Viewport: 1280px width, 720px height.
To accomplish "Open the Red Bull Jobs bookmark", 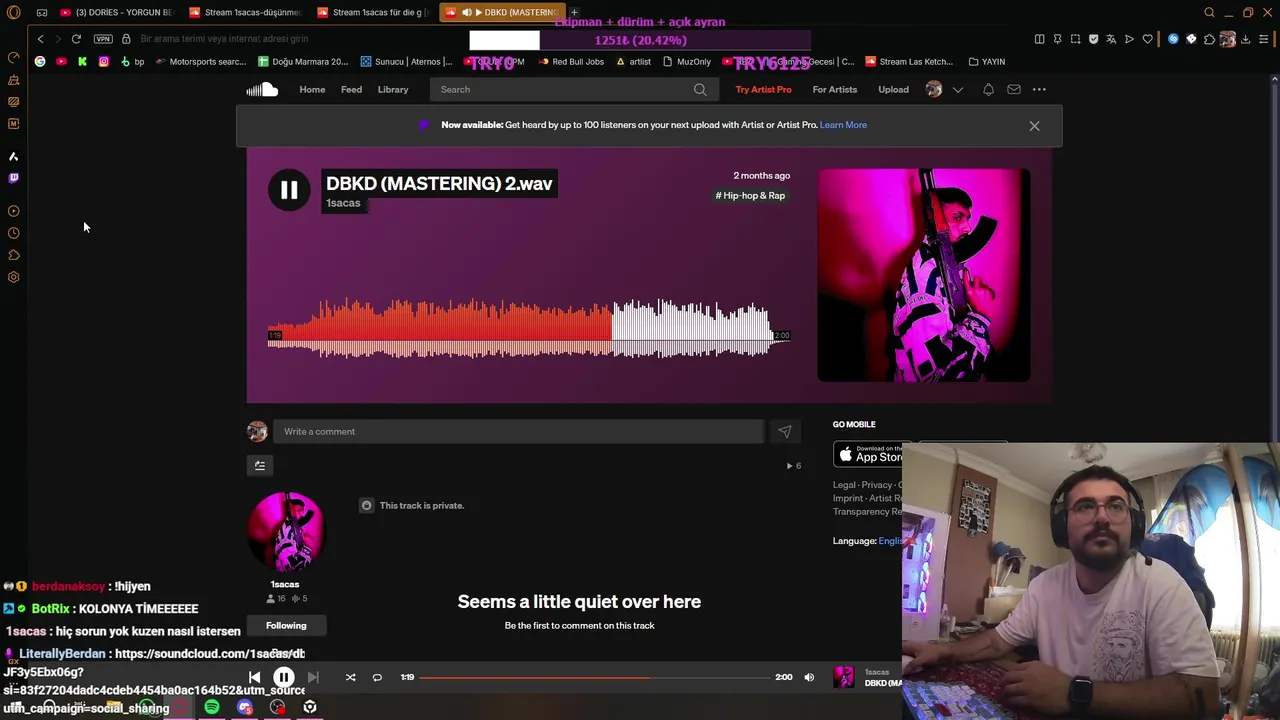I will click(570, 61).
